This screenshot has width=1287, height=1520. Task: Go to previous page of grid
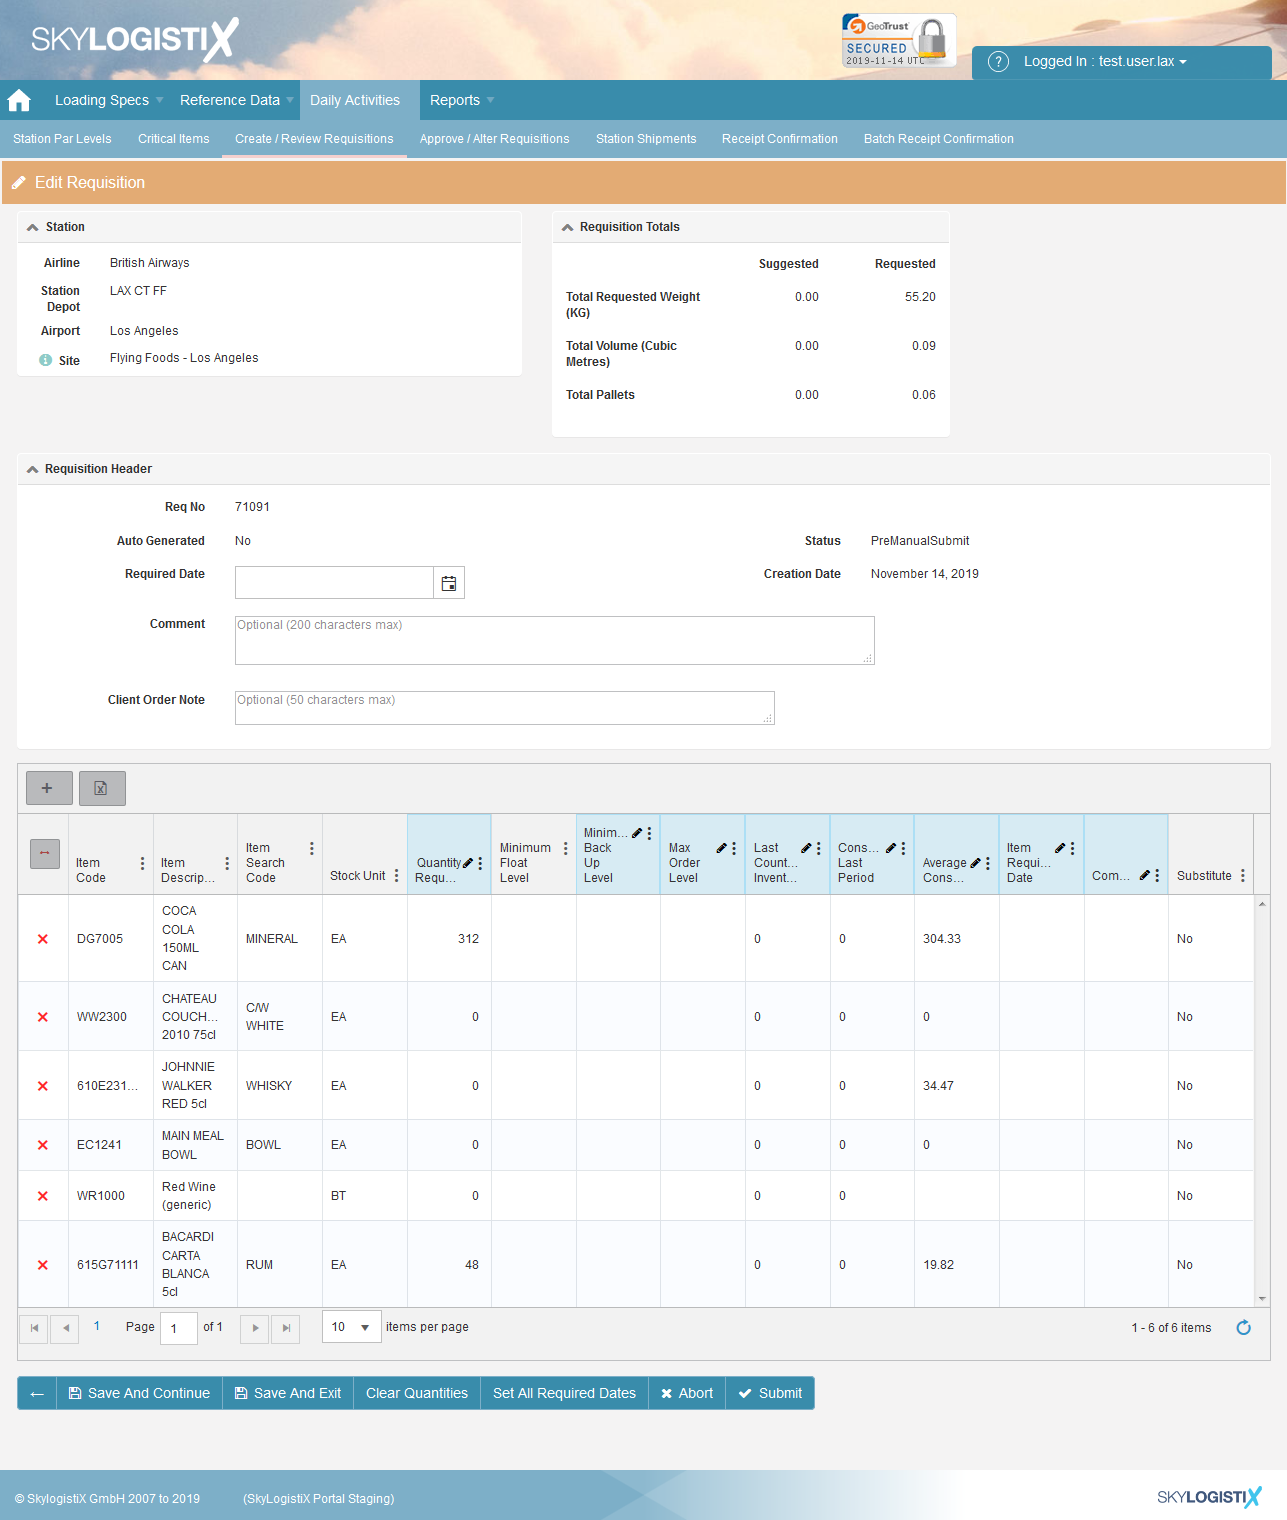click(x=65, y=1328)
